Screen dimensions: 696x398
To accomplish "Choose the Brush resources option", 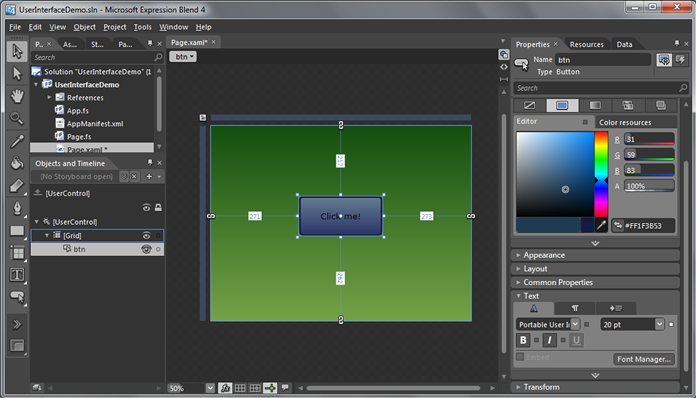I will point(661,105).
